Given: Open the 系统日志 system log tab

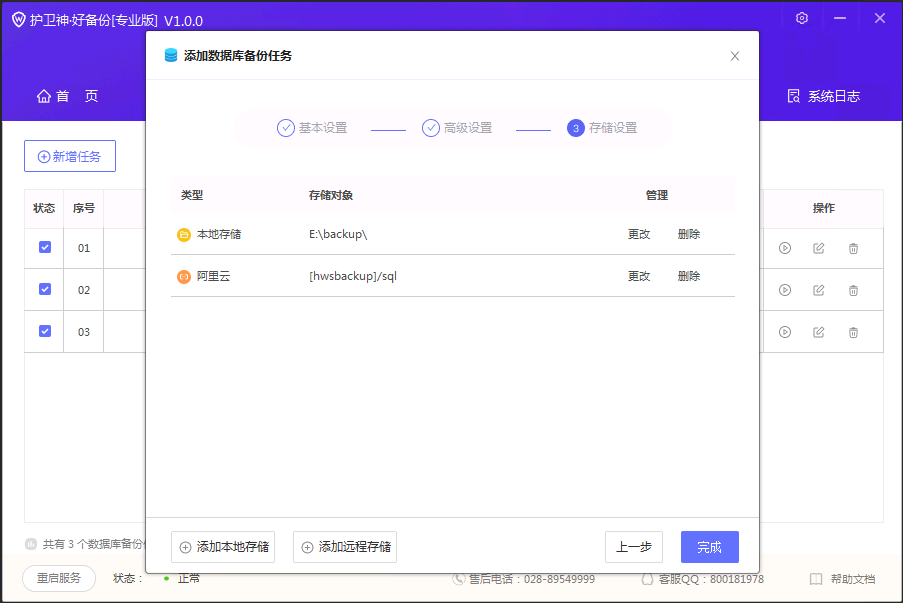Looking at the screenshot, I should coord(824,96).
